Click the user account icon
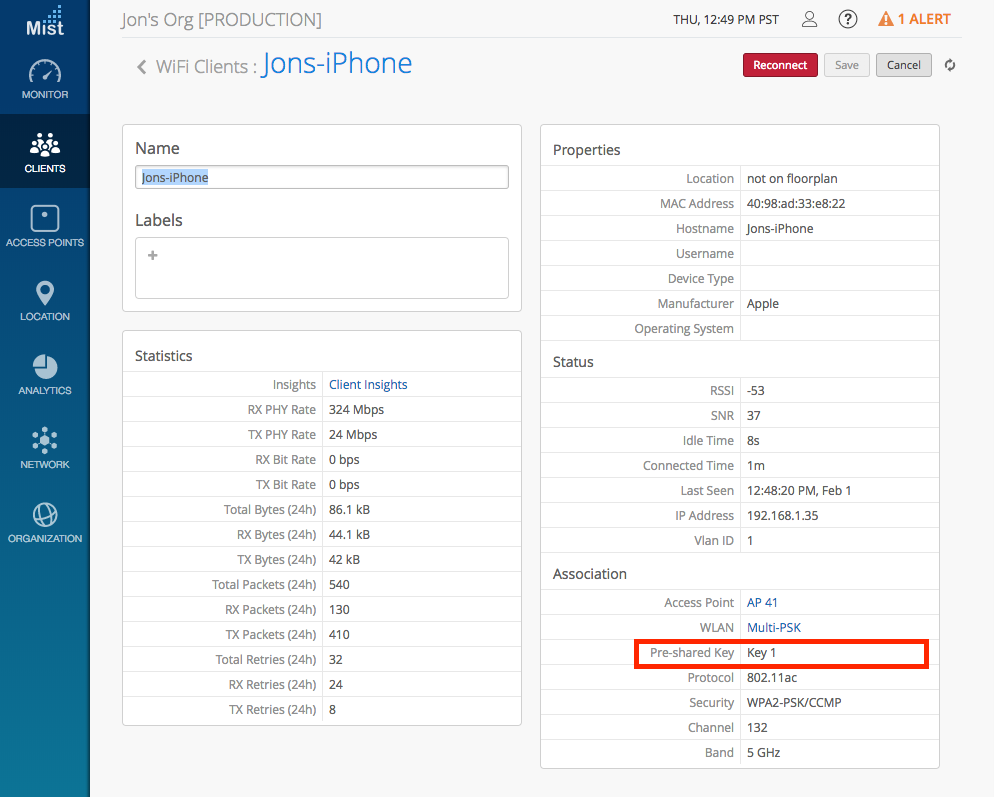This screenshot has width=994, height=797. (811, 19)
